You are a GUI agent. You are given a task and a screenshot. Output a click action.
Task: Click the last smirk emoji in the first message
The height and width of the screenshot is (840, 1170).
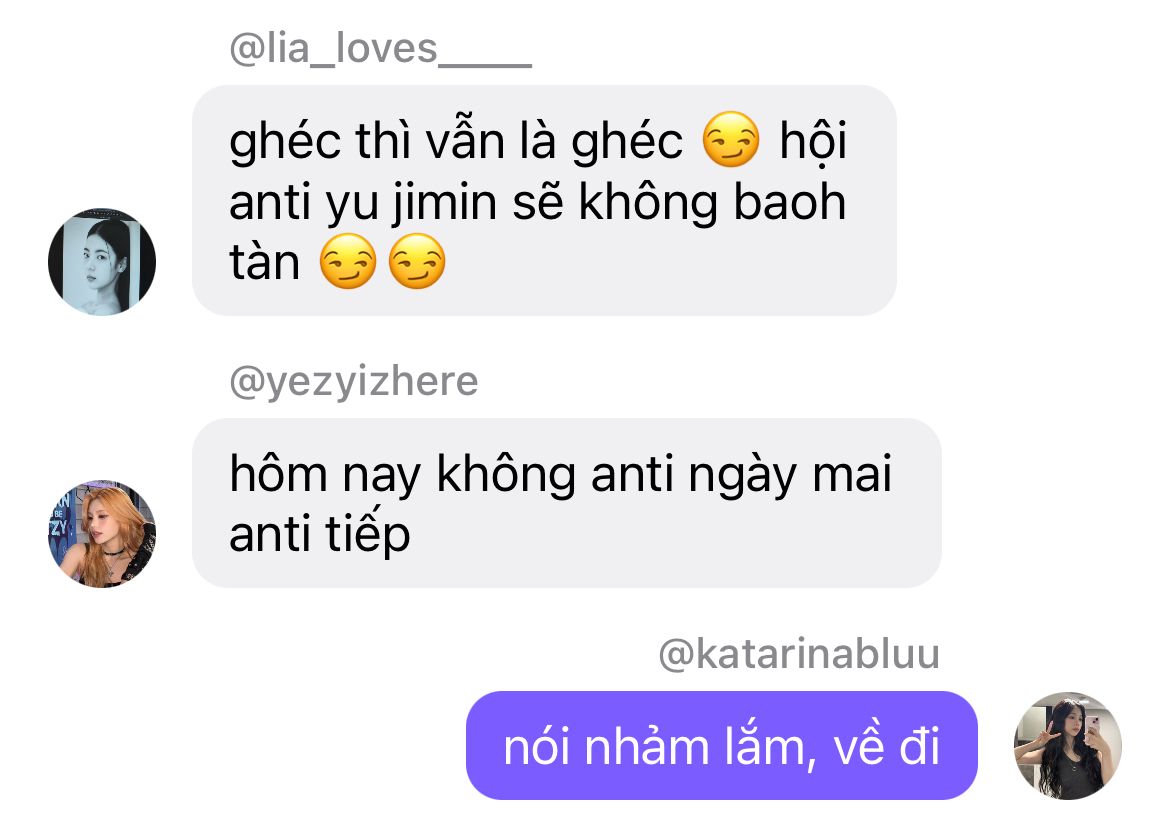417,261
